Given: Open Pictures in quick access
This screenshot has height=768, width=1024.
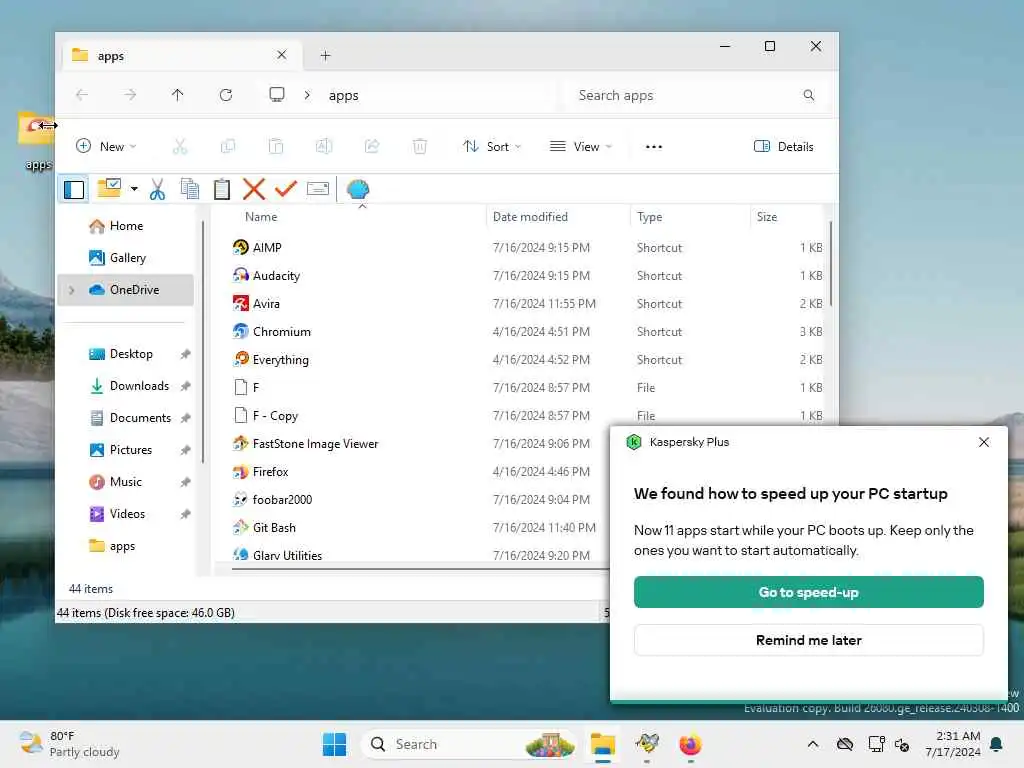Looking at the screenshot, I should (131, 450).
